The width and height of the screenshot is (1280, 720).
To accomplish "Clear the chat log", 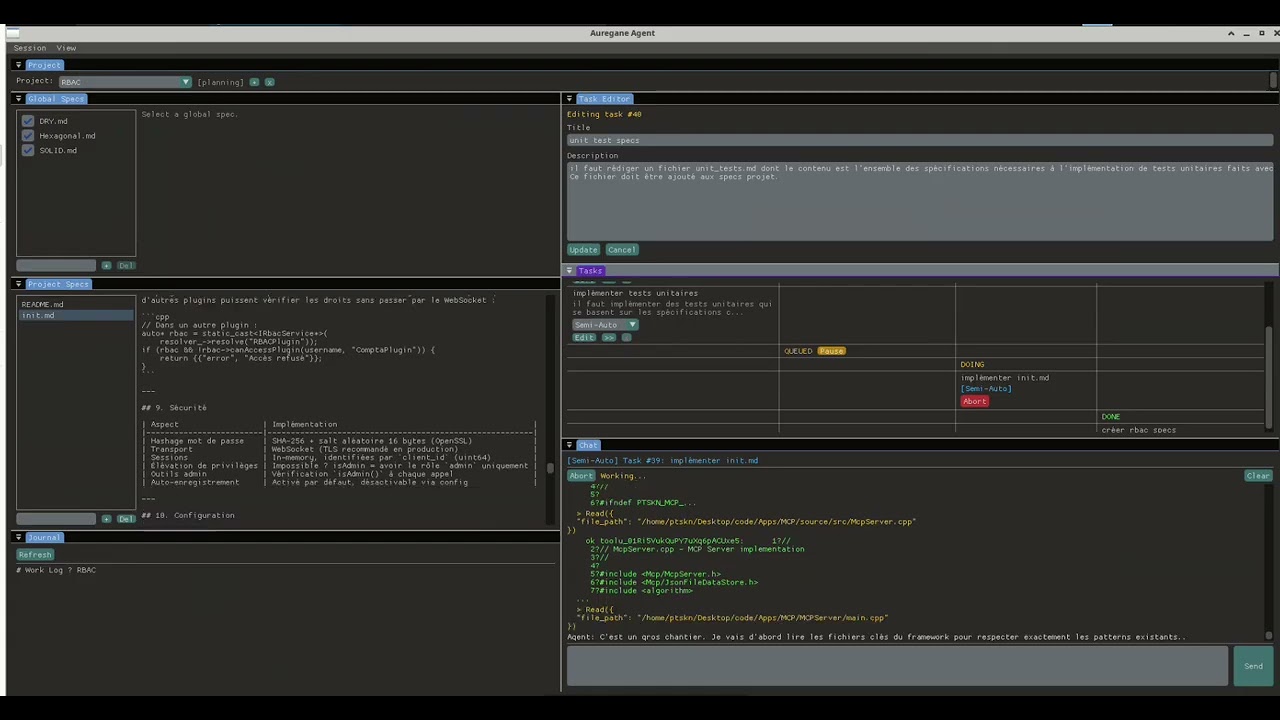I will [x=1258, y=476].
